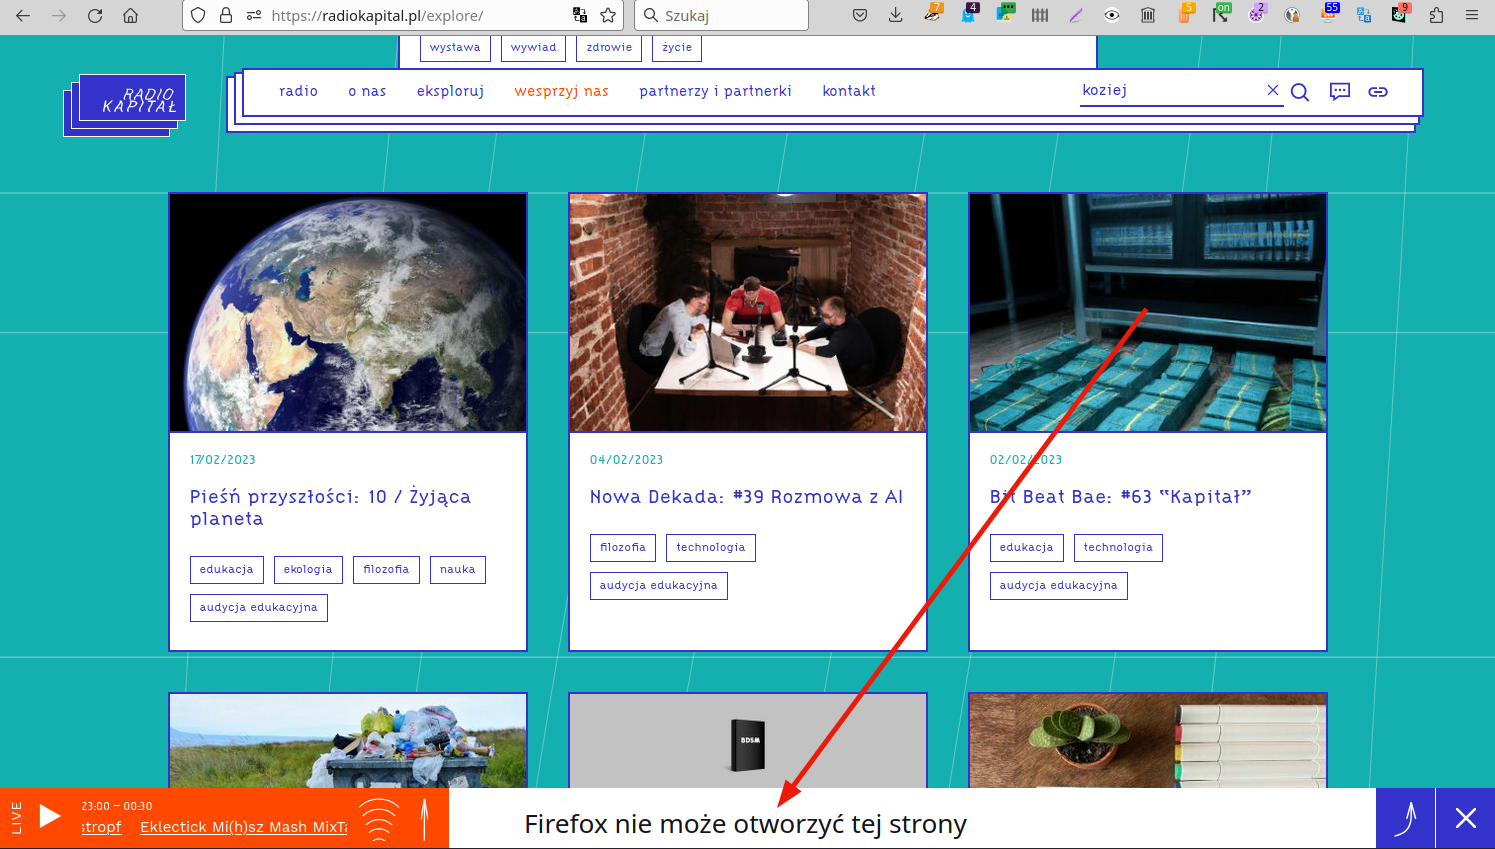Image resolution: width=1495 pixels, height=849 pixels.
Task: Select the 'zdrowie' tag filter
Action: 609,47
